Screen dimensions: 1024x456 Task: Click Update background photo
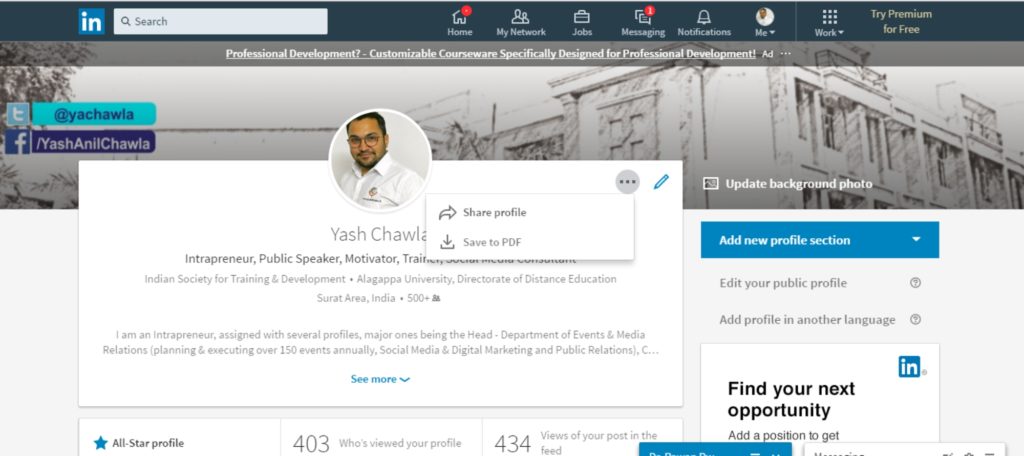[788, 184]
